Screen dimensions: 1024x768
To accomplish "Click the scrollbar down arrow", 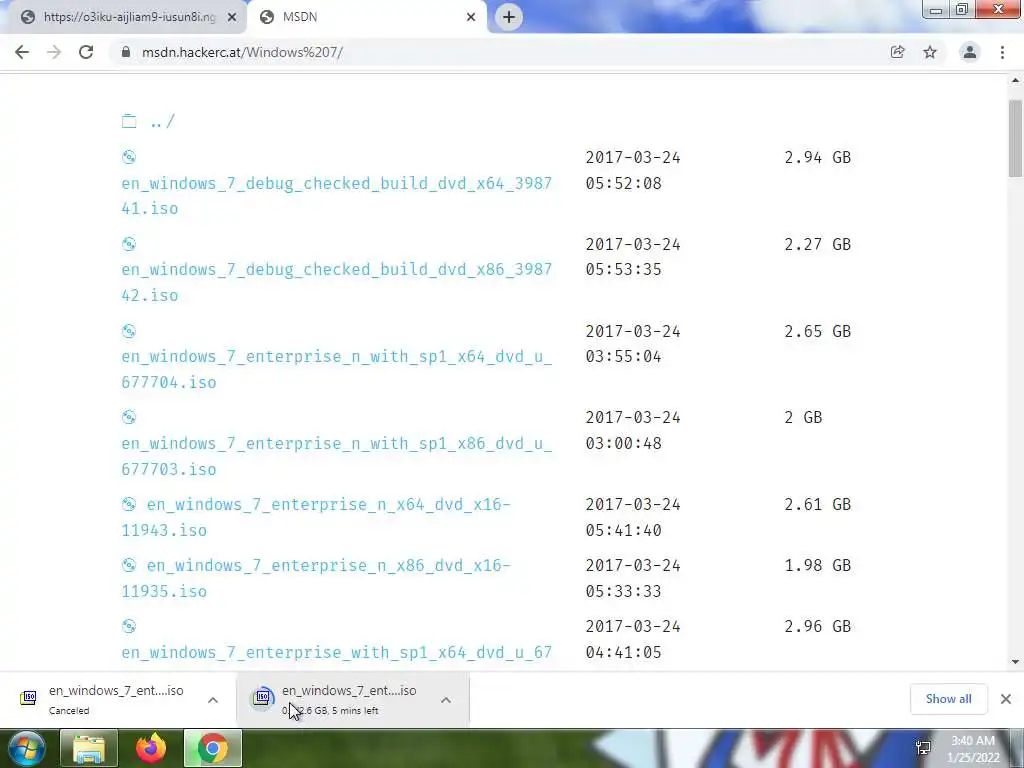I will point(1015,662).
